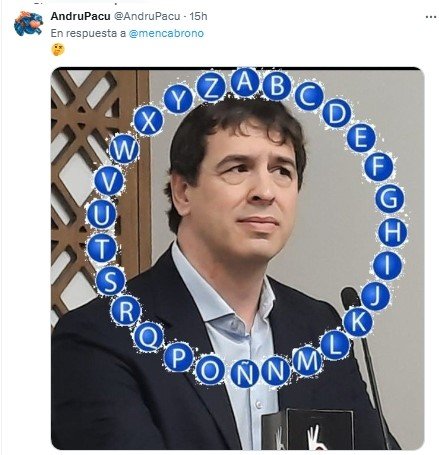Open the @AndruPacu handle link

click(147, 16)
